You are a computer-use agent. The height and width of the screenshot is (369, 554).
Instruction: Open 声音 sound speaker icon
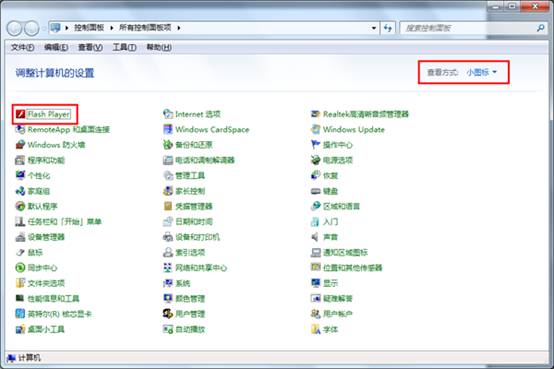pyautogui.click(x=315, y=237)
